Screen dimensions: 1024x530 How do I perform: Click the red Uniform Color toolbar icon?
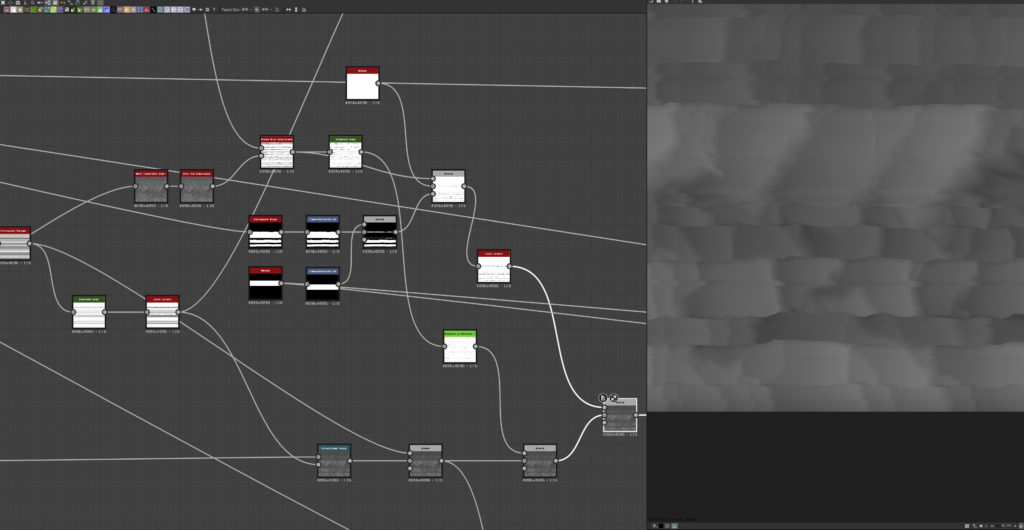pyautogui.click(x=147, y=10)
